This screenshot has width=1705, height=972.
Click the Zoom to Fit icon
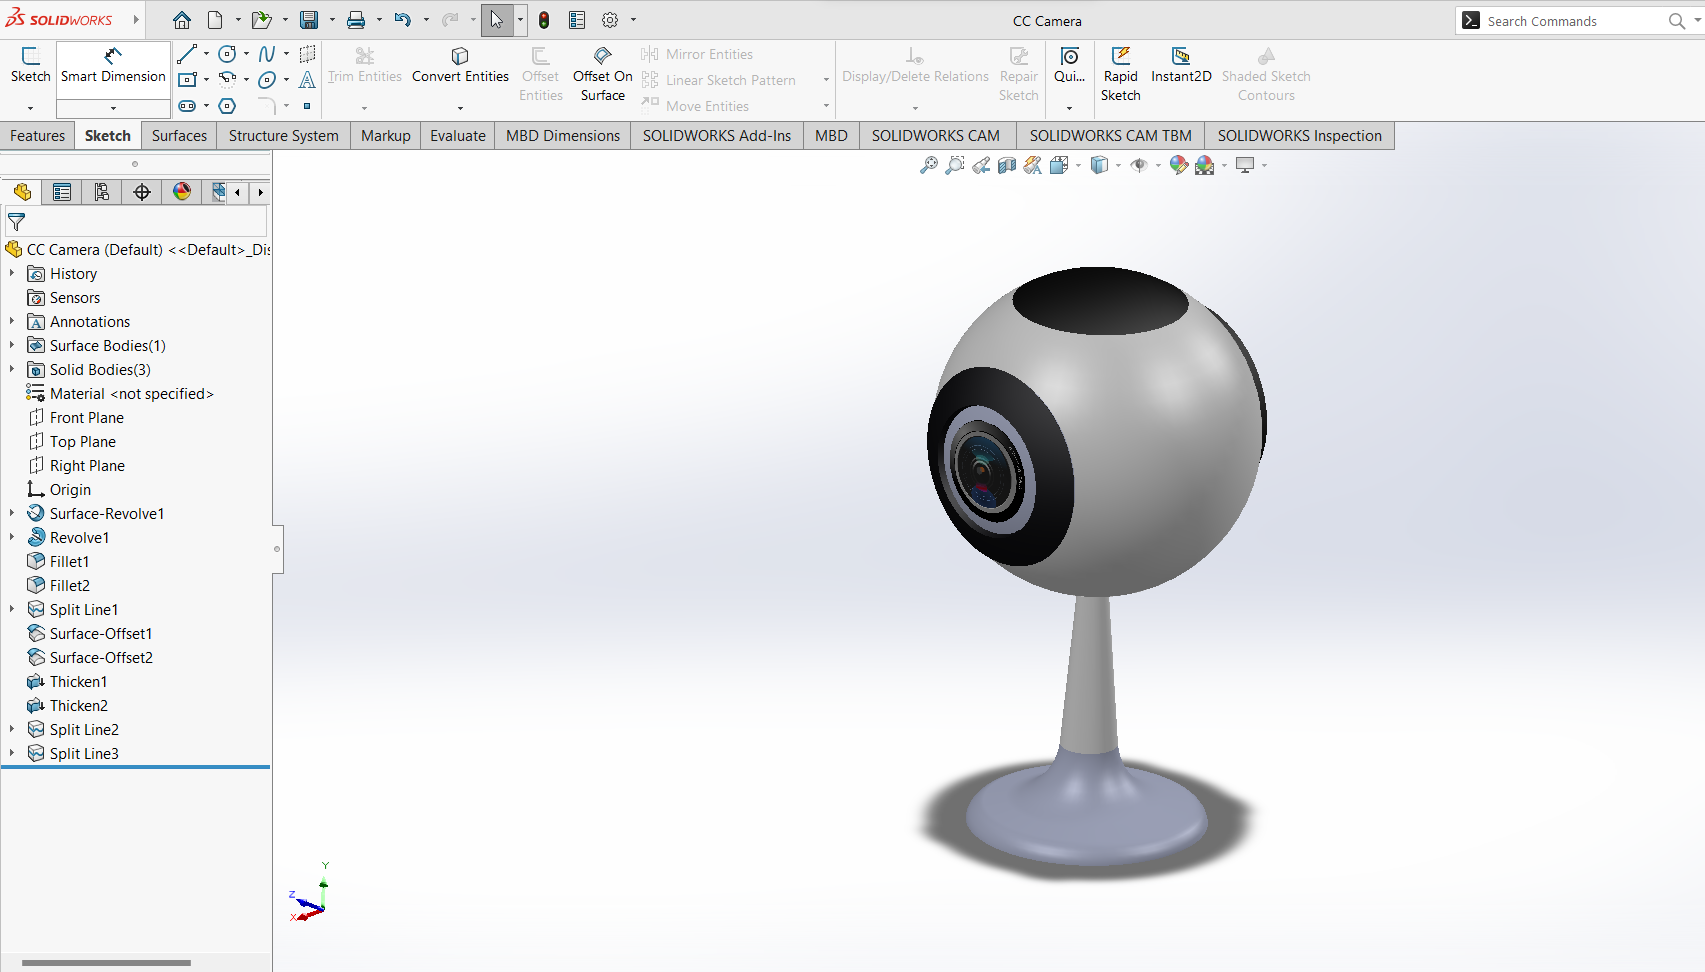(x=928, y=165)
